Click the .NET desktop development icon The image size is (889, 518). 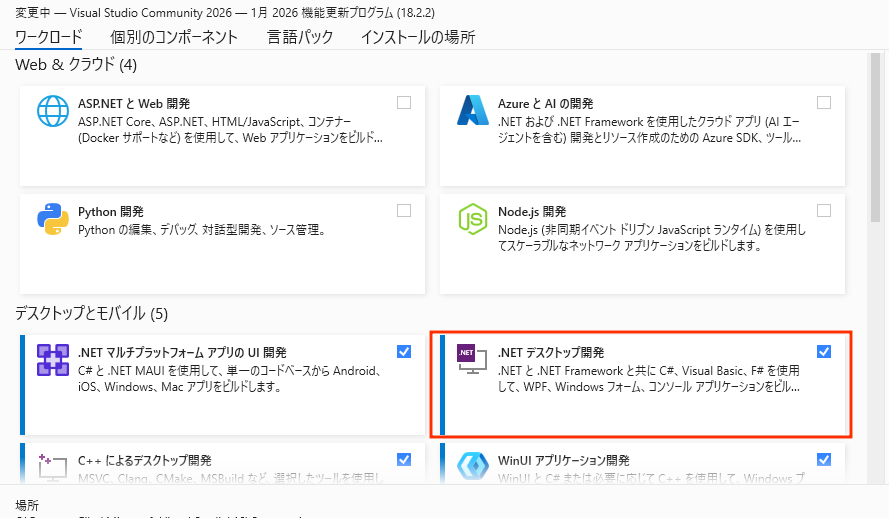pos(471,360)
